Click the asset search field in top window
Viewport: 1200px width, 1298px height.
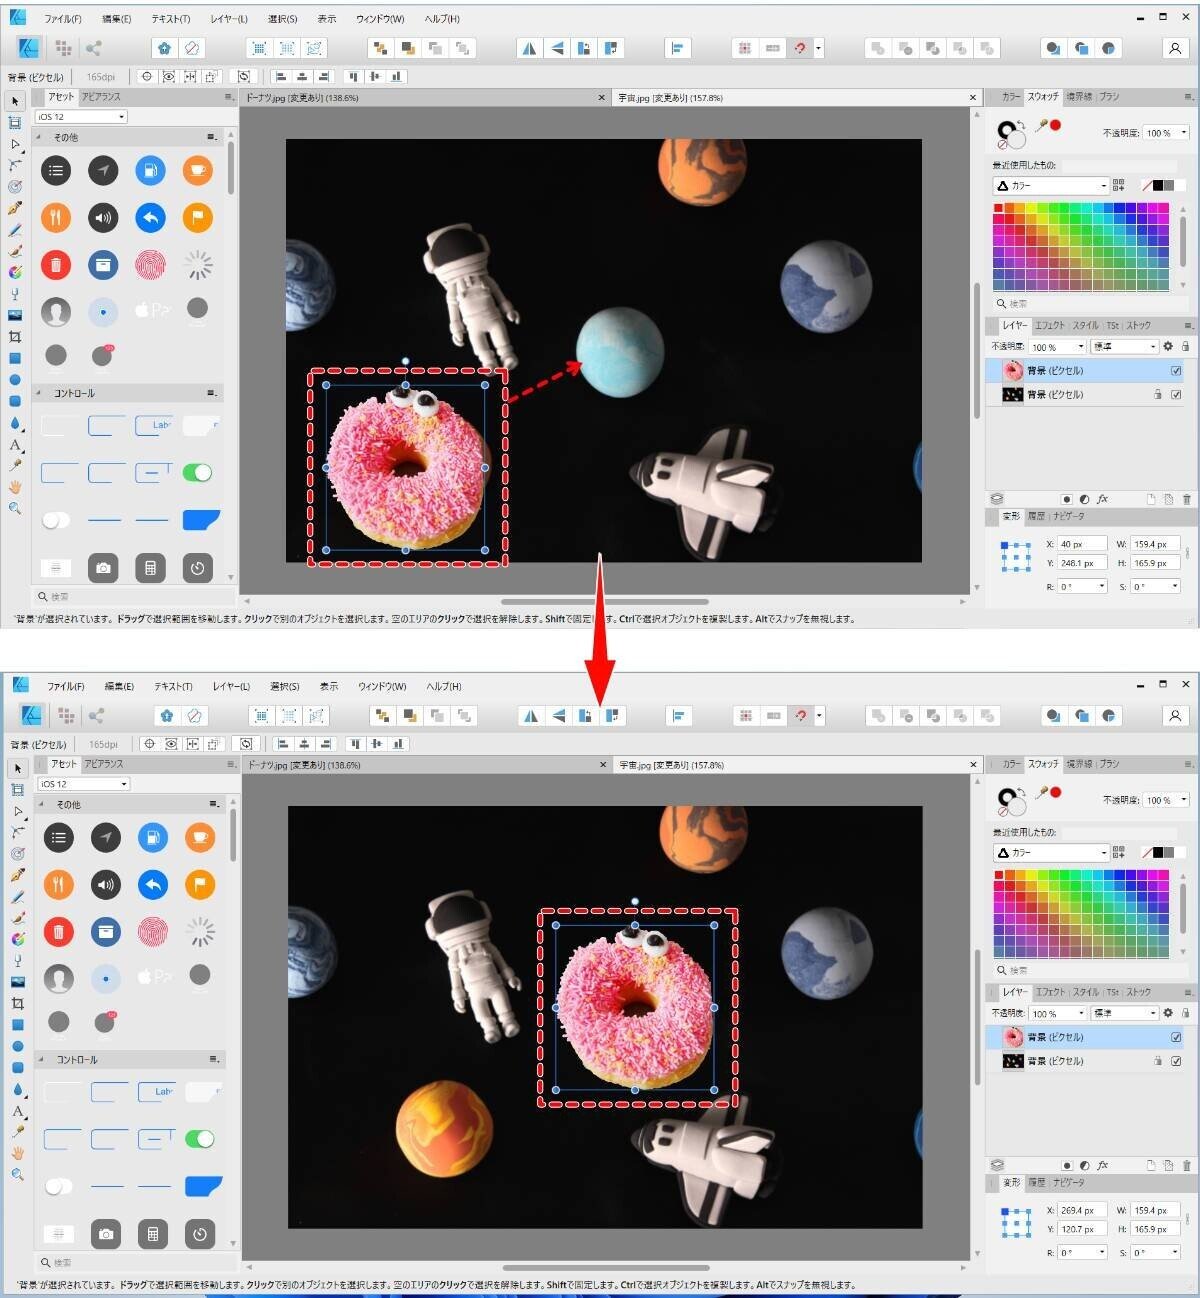(x=133, y=597)
